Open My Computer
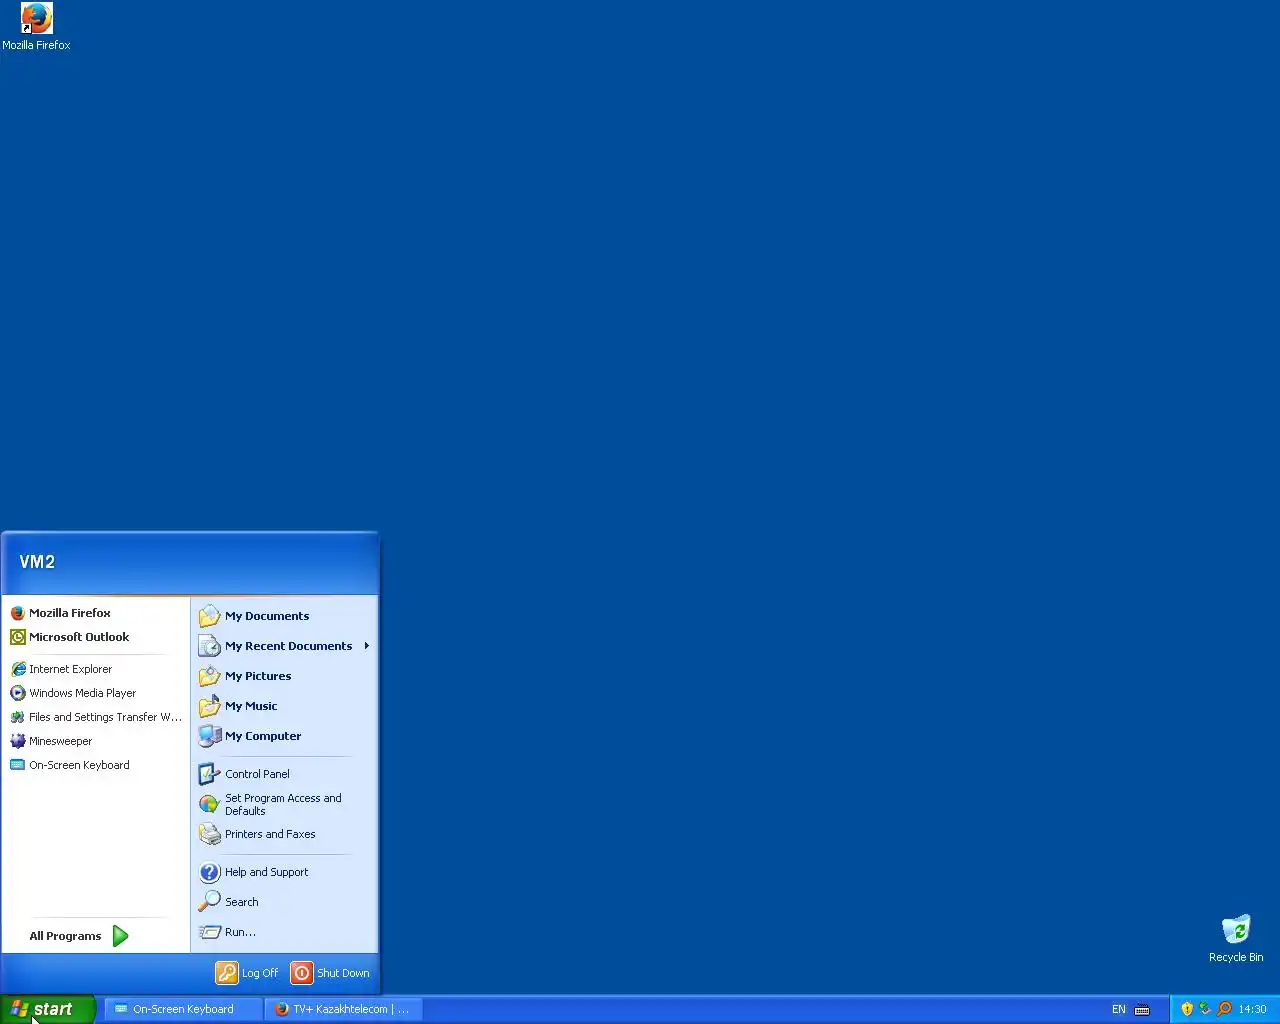1280x1024 pixels. [284, 736]
